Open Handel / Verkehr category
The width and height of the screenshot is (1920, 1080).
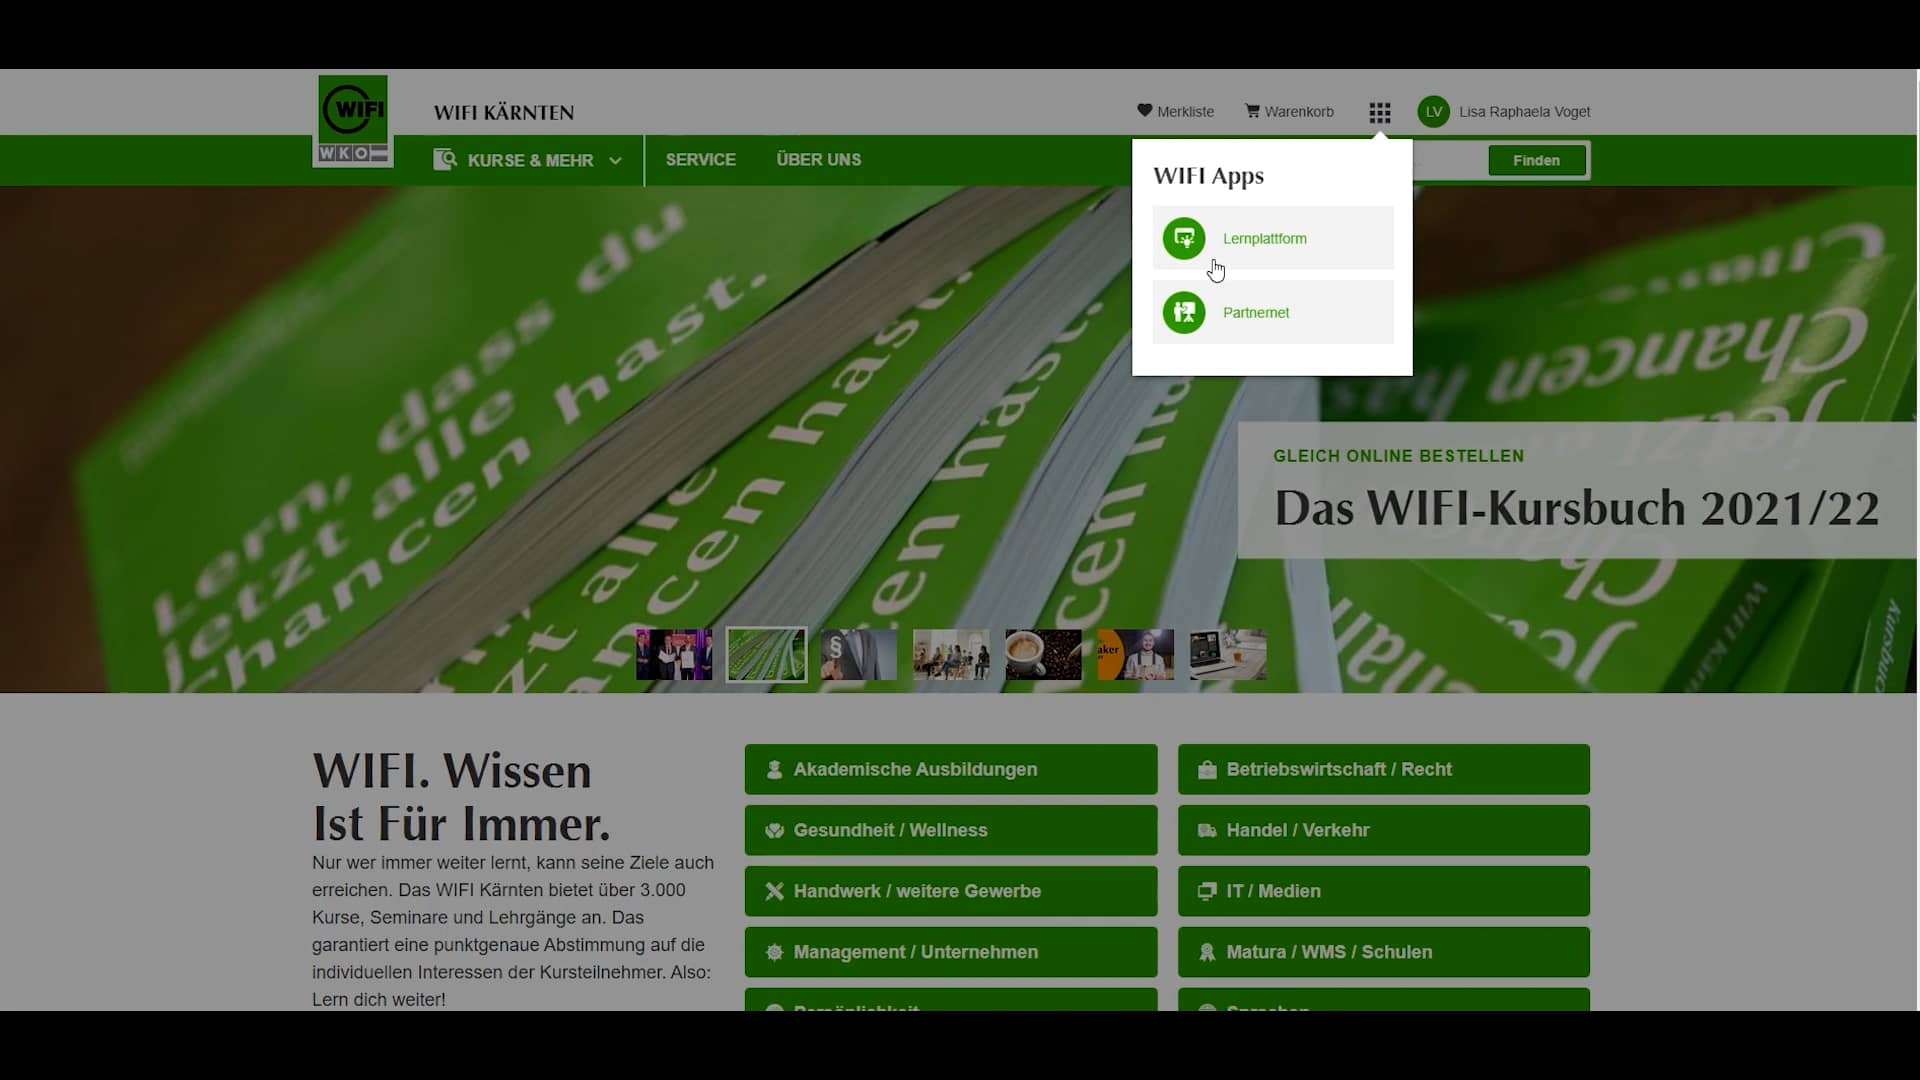click(1384, 830)
